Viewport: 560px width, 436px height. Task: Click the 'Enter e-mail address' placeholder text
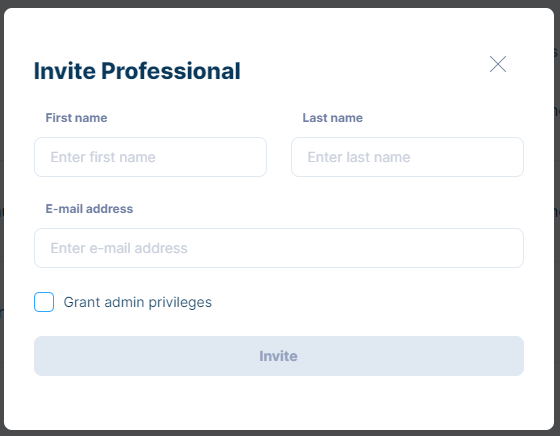(119, 248)
